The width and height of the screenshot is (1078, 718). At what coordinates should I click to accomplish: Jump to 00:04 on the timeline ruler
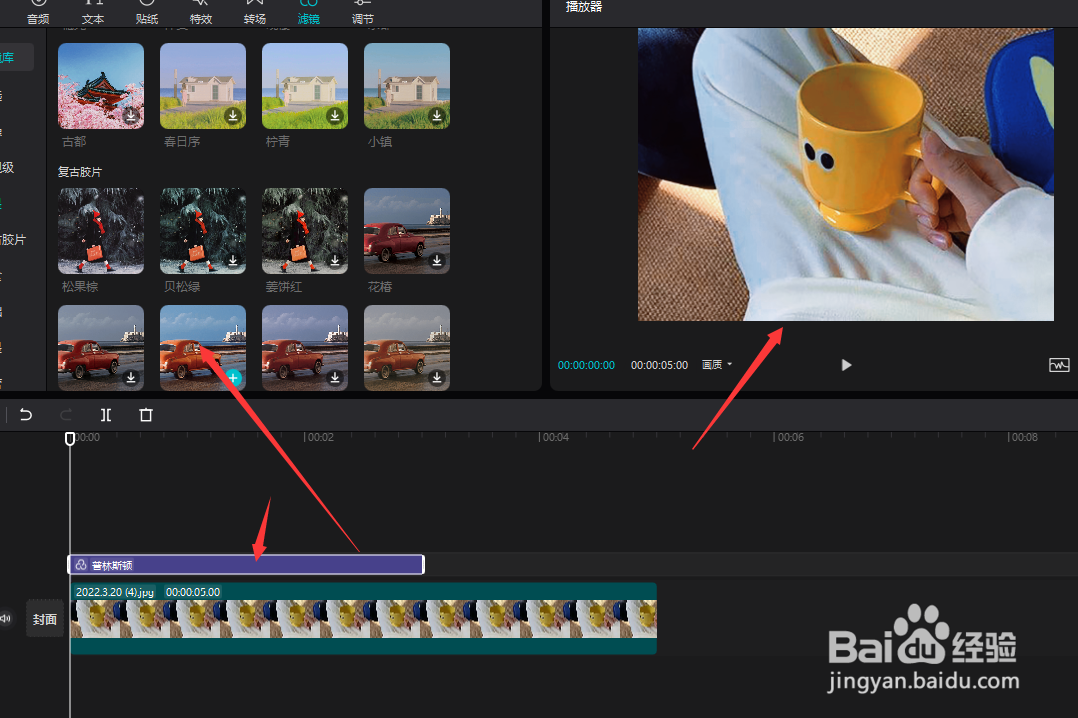point(554,437)
